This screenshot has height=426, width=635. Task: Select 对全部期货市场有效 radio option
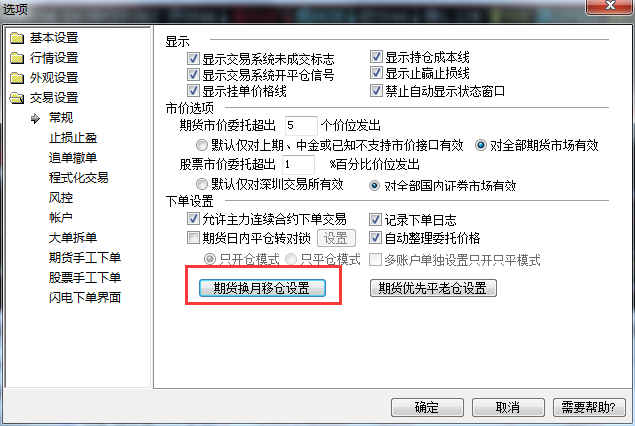click(x=481, y=145)
